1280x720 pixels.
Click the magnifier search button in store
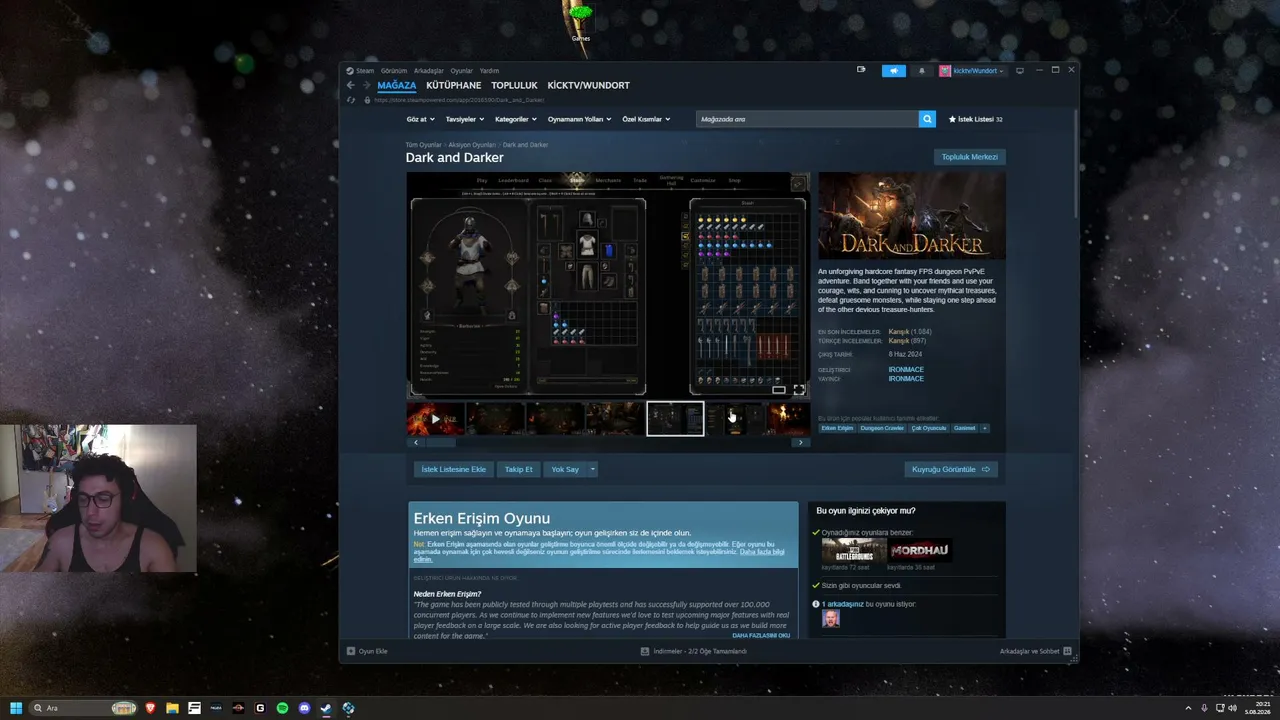(927, 119)
